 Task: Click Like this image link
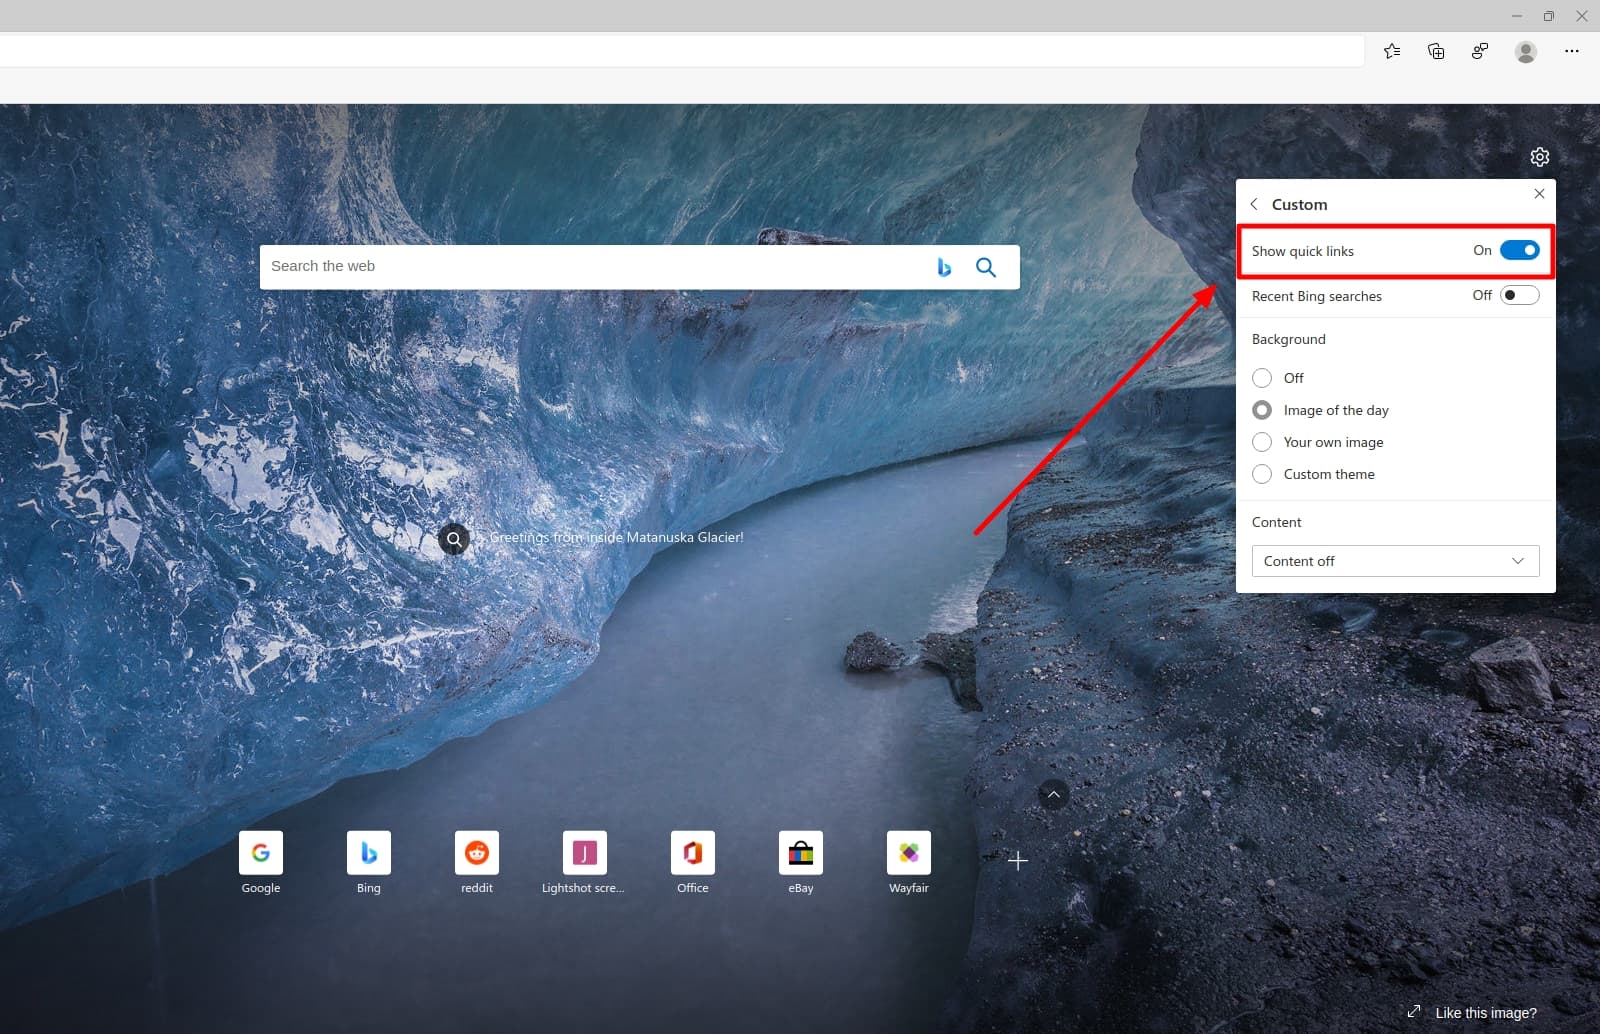click(x=1485, y=1012)
